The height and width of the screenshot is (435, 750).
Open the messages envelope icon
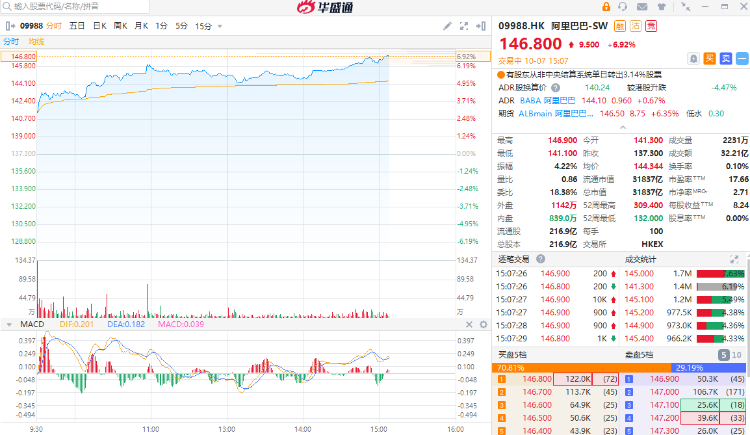[642, 7]
